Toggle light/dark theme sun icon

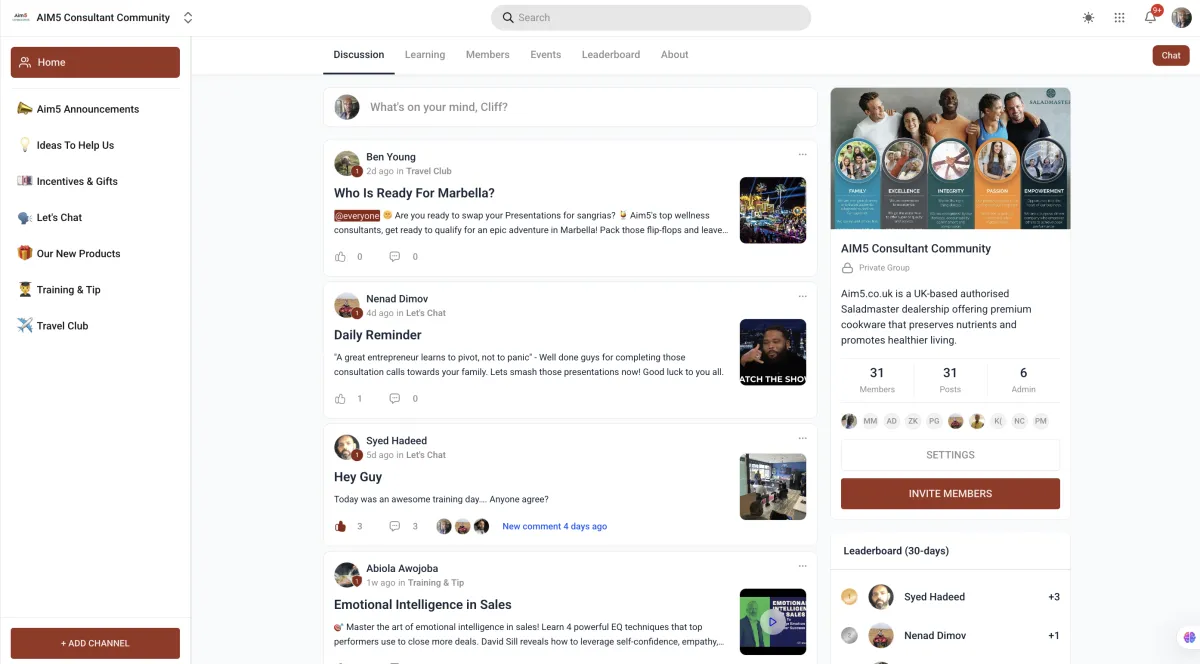pos(1088,18)
